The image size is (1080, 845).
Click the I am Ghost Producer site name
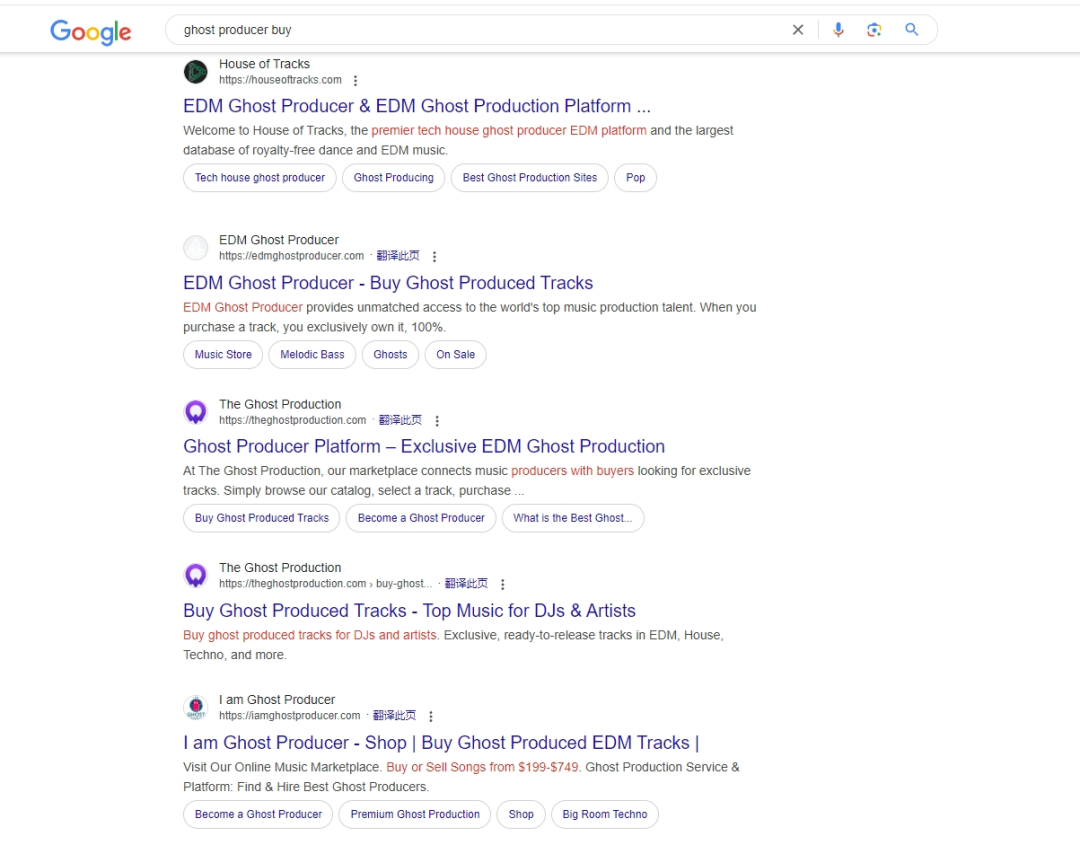click(277, 700)
